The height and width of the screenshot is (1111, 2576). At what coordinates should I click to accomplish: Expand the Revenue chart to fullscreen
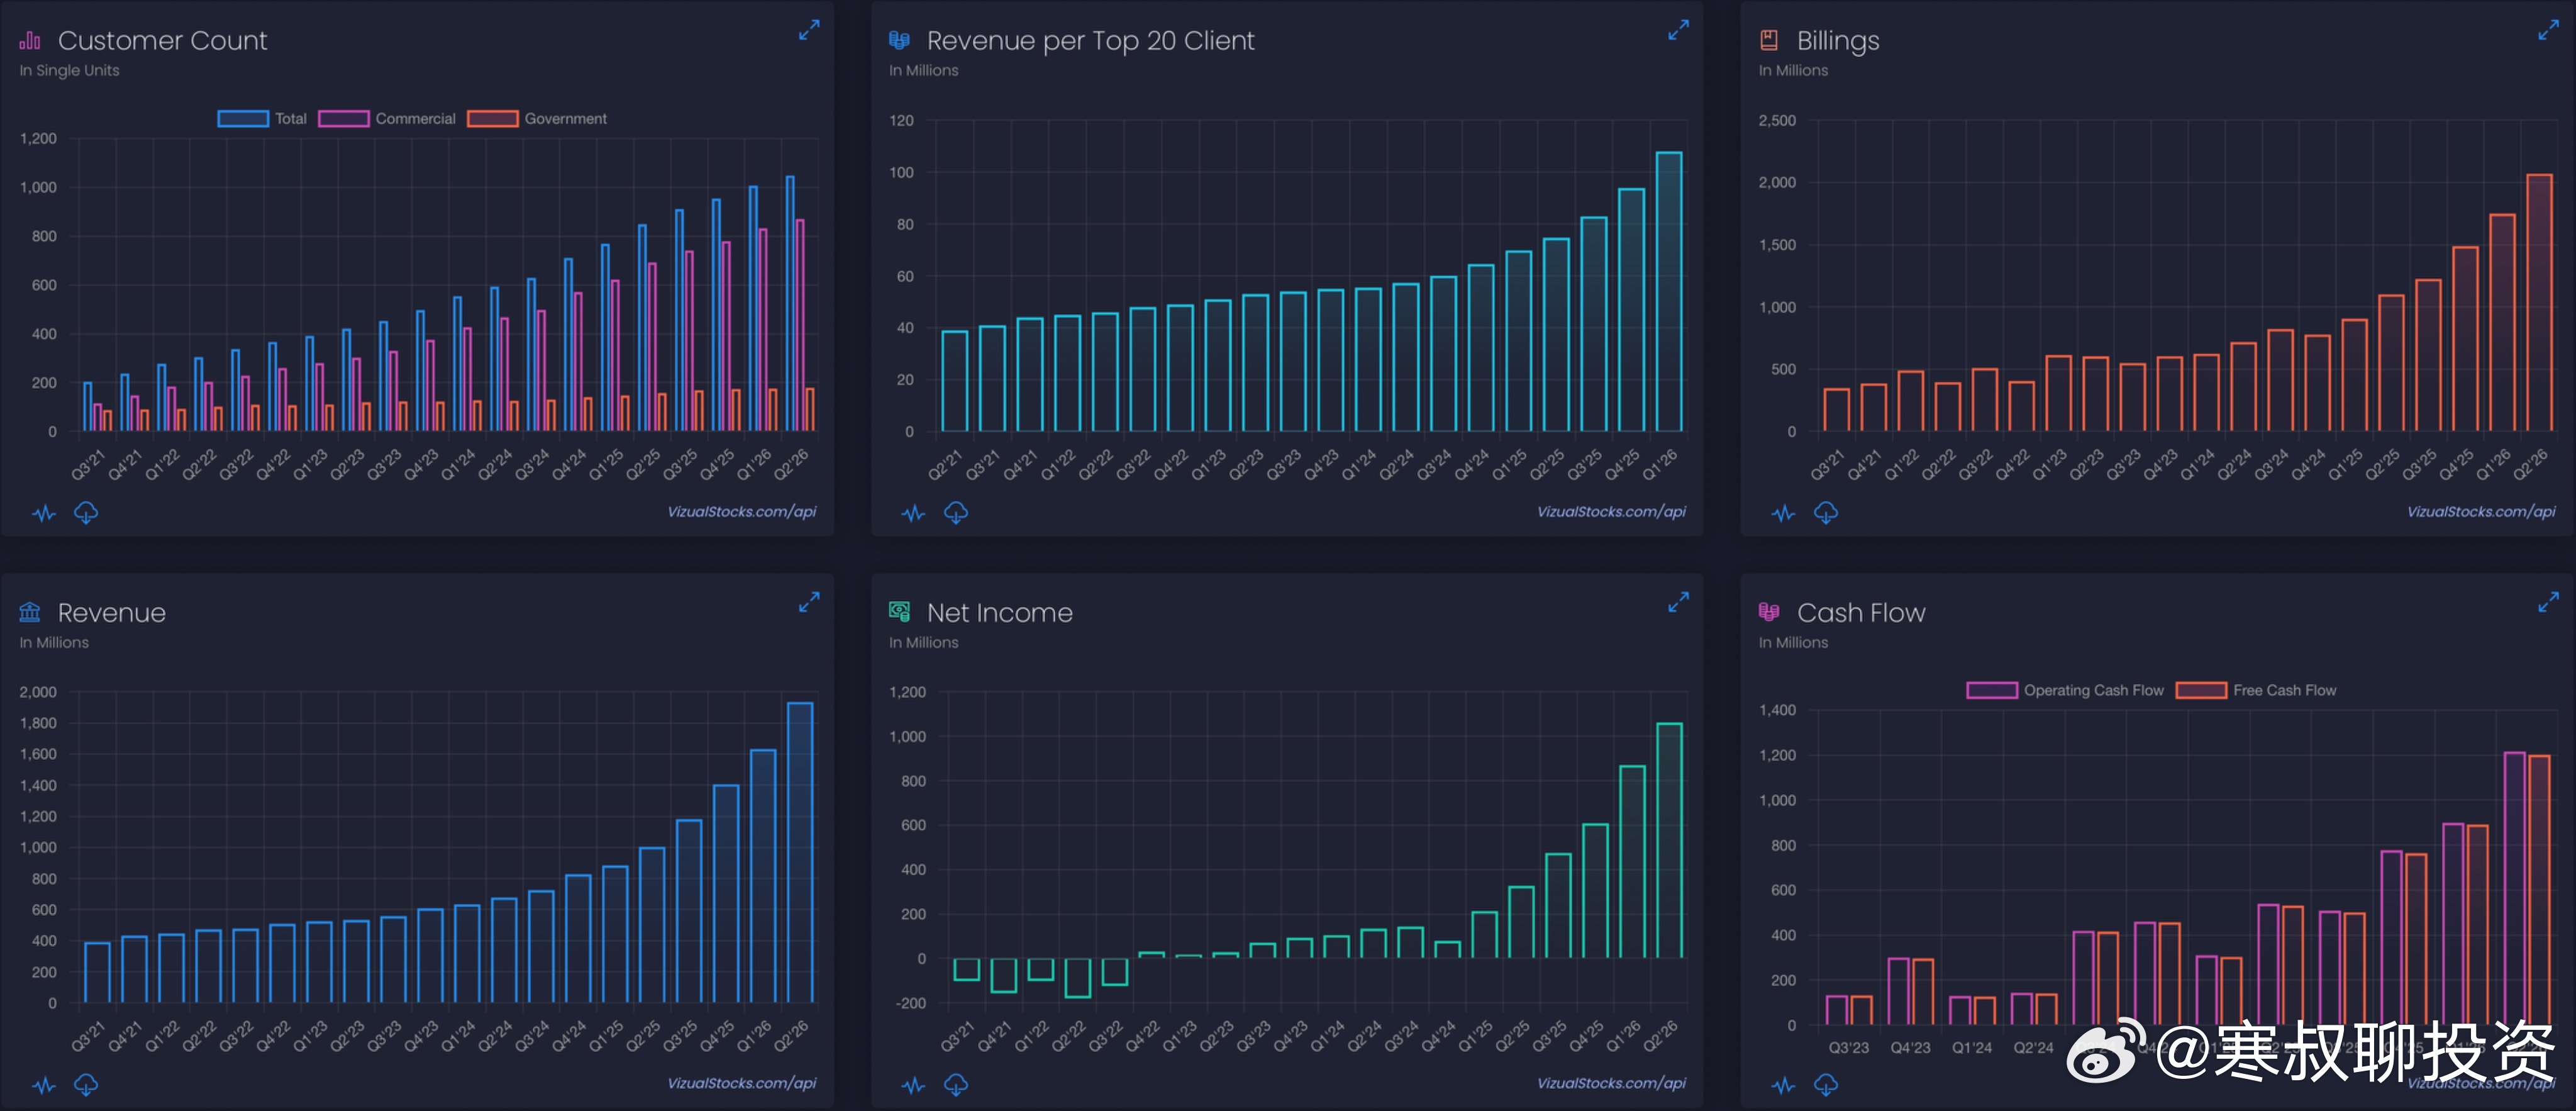pyautogui.click(x=809, y=602)
